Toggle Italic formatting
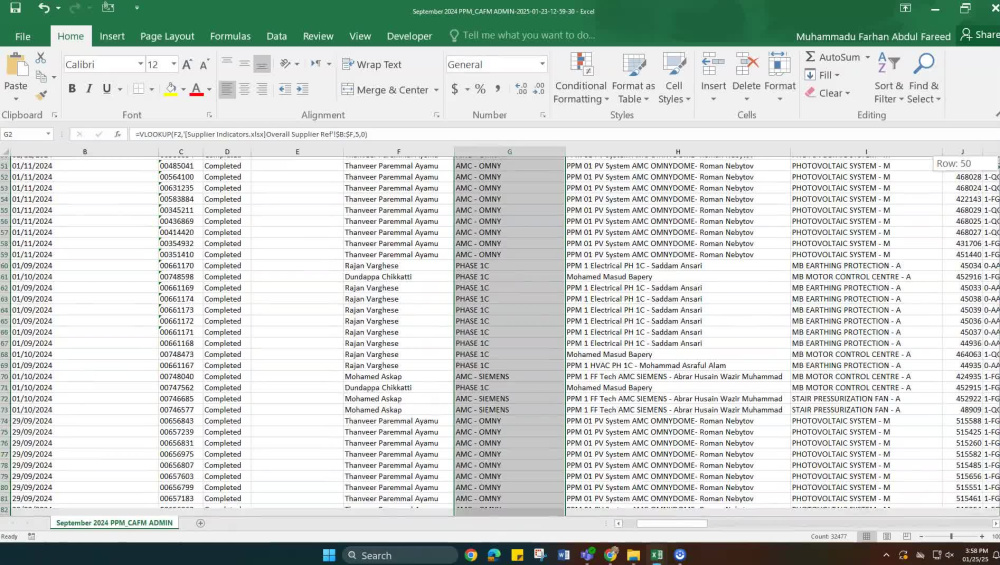Screen dimensions: 1000x565 pyautogui.click(x=89, y=89)
